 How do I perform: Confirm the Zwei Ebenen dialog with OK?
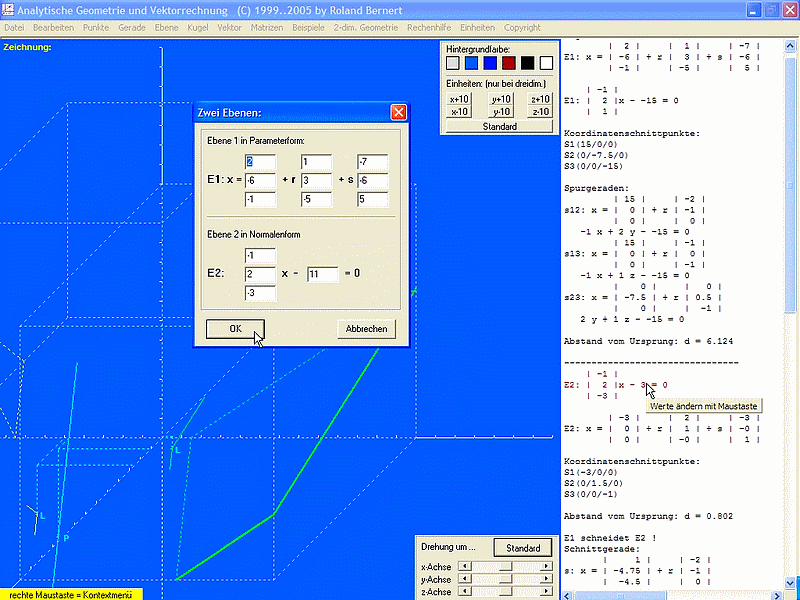tap(235, 328)
